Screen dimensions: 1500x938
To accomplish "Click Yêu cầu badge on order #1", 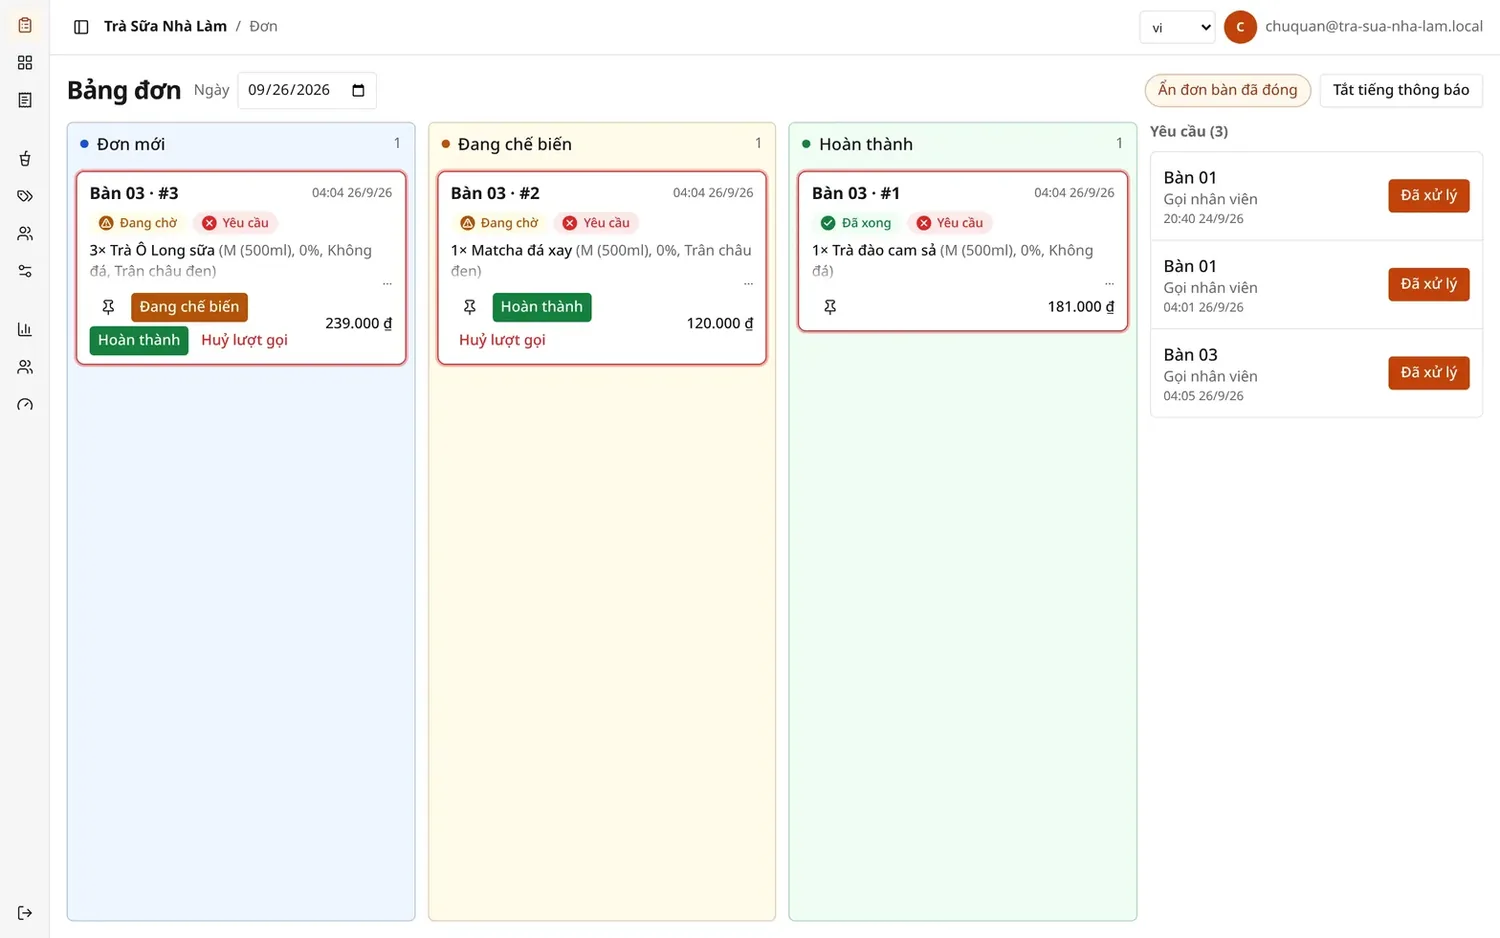I will [950, 223].
